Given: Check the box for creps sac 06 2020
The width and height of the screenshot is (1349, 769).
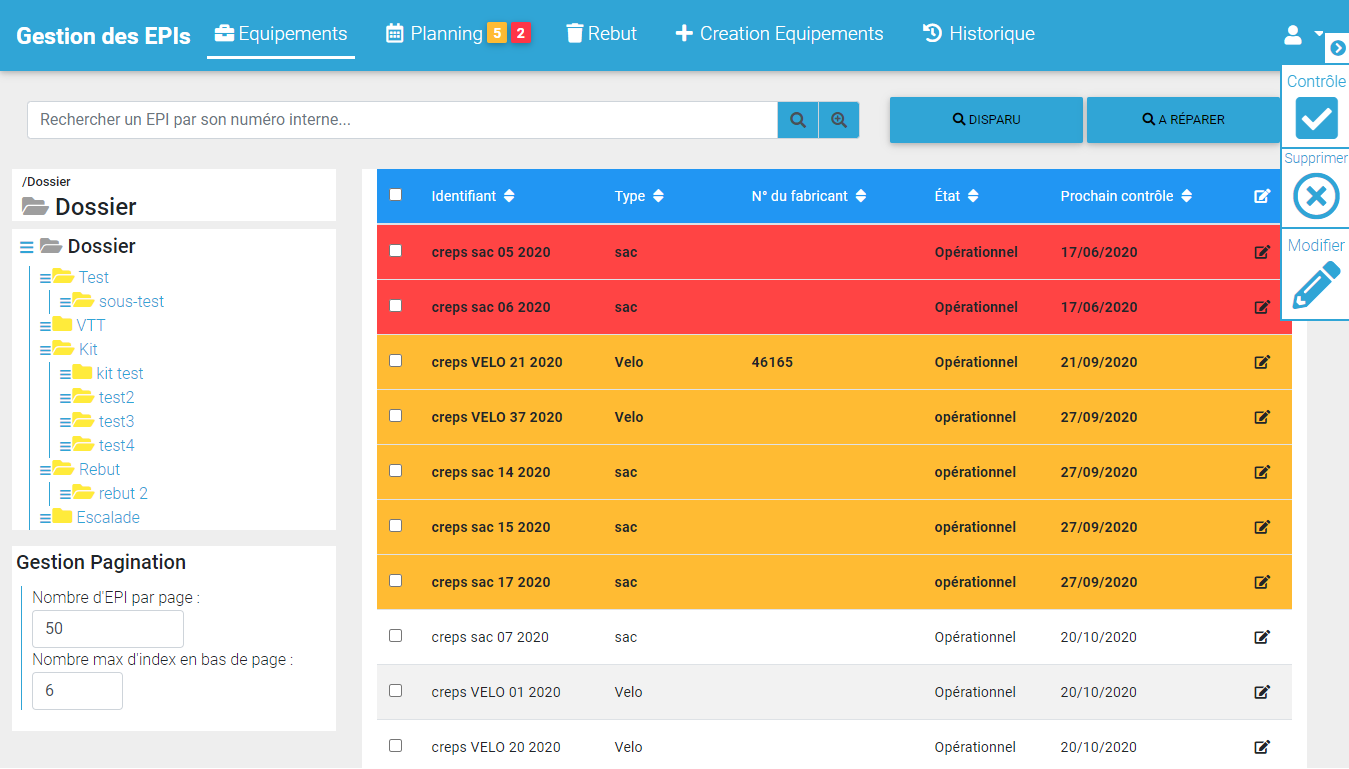Looking at the screenshot, I should coord(395,306).
